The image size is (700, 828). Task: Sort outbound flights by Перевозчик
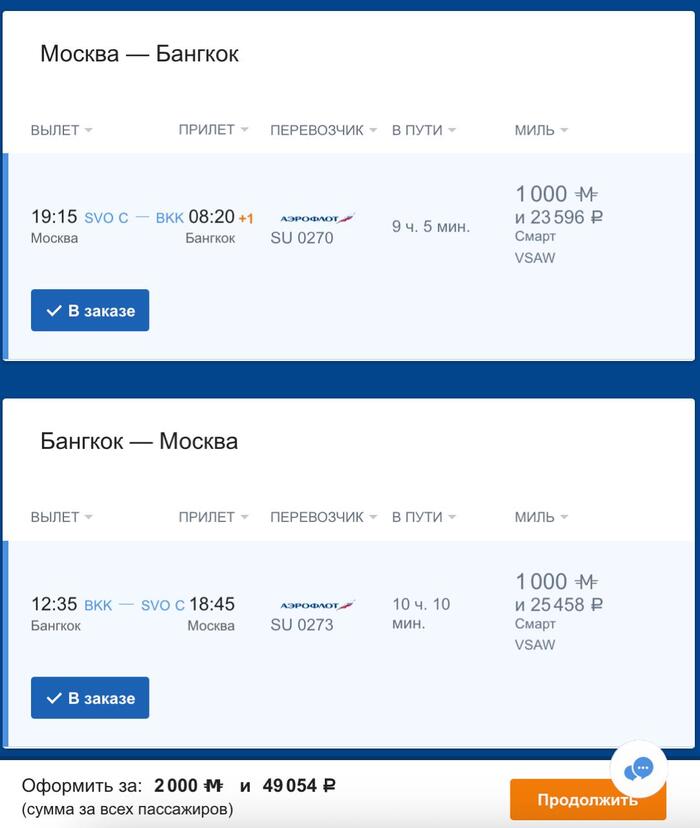(323, 130)
